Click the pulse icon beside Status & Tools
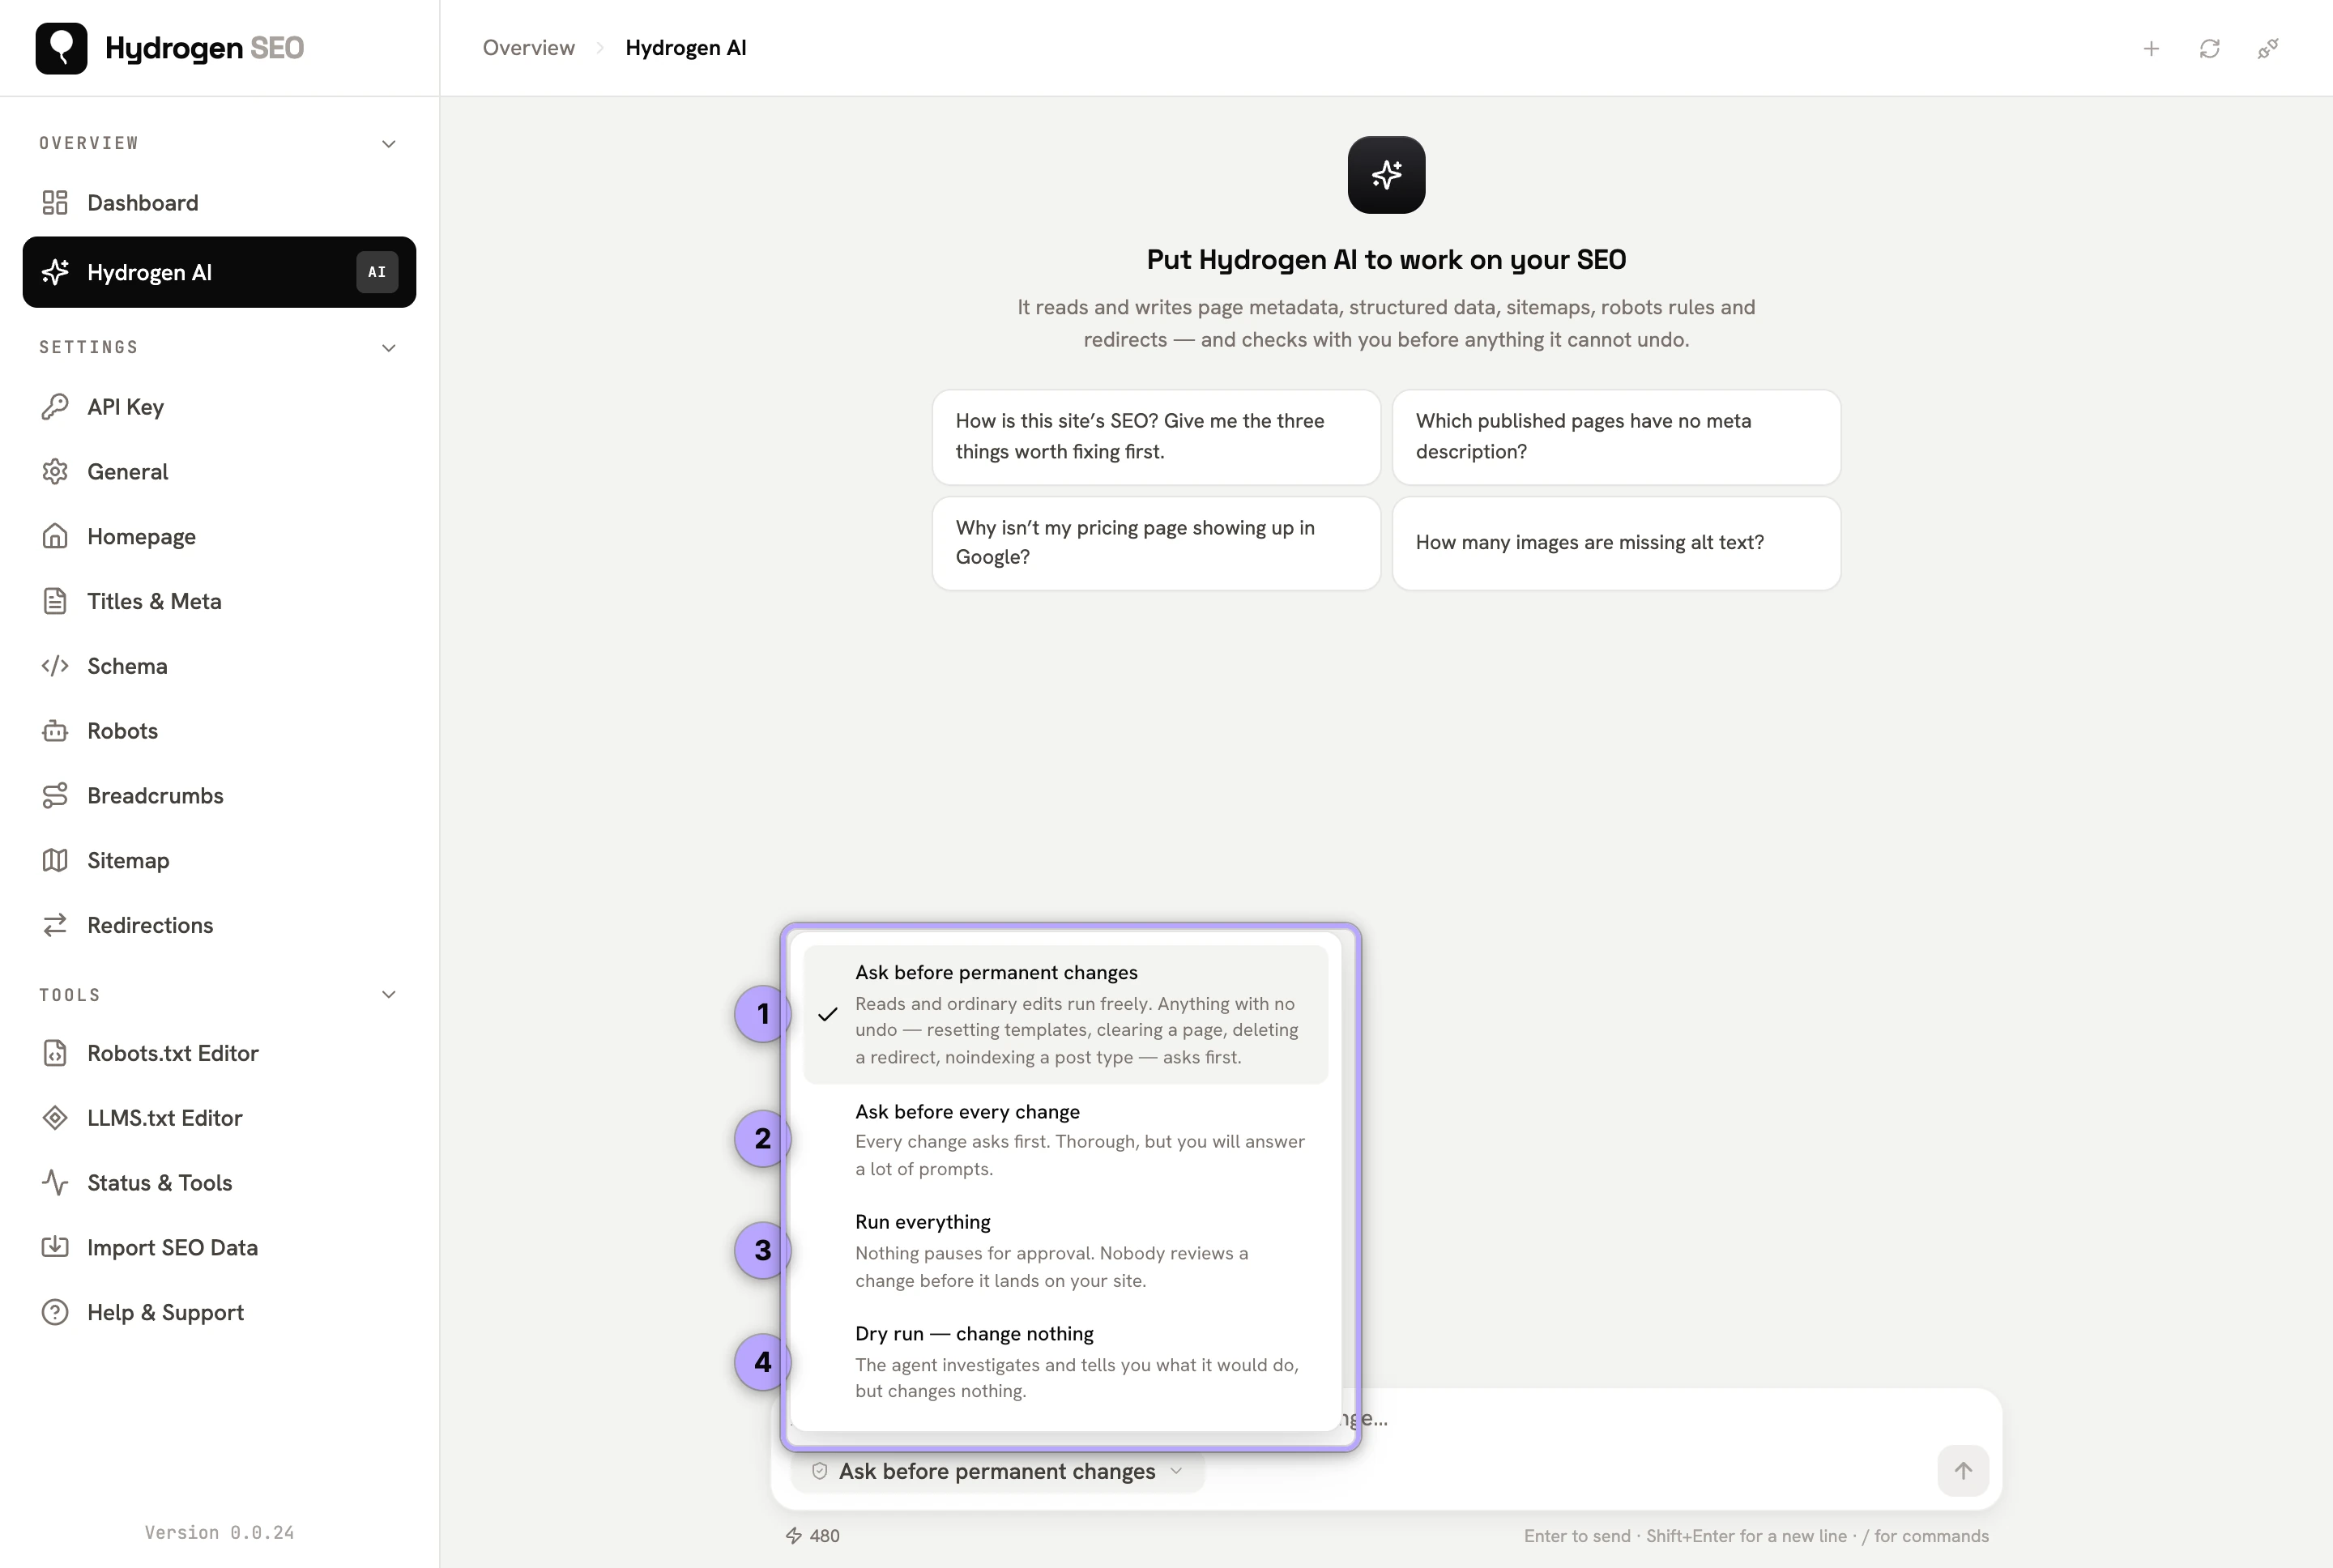 point(55,1183)
